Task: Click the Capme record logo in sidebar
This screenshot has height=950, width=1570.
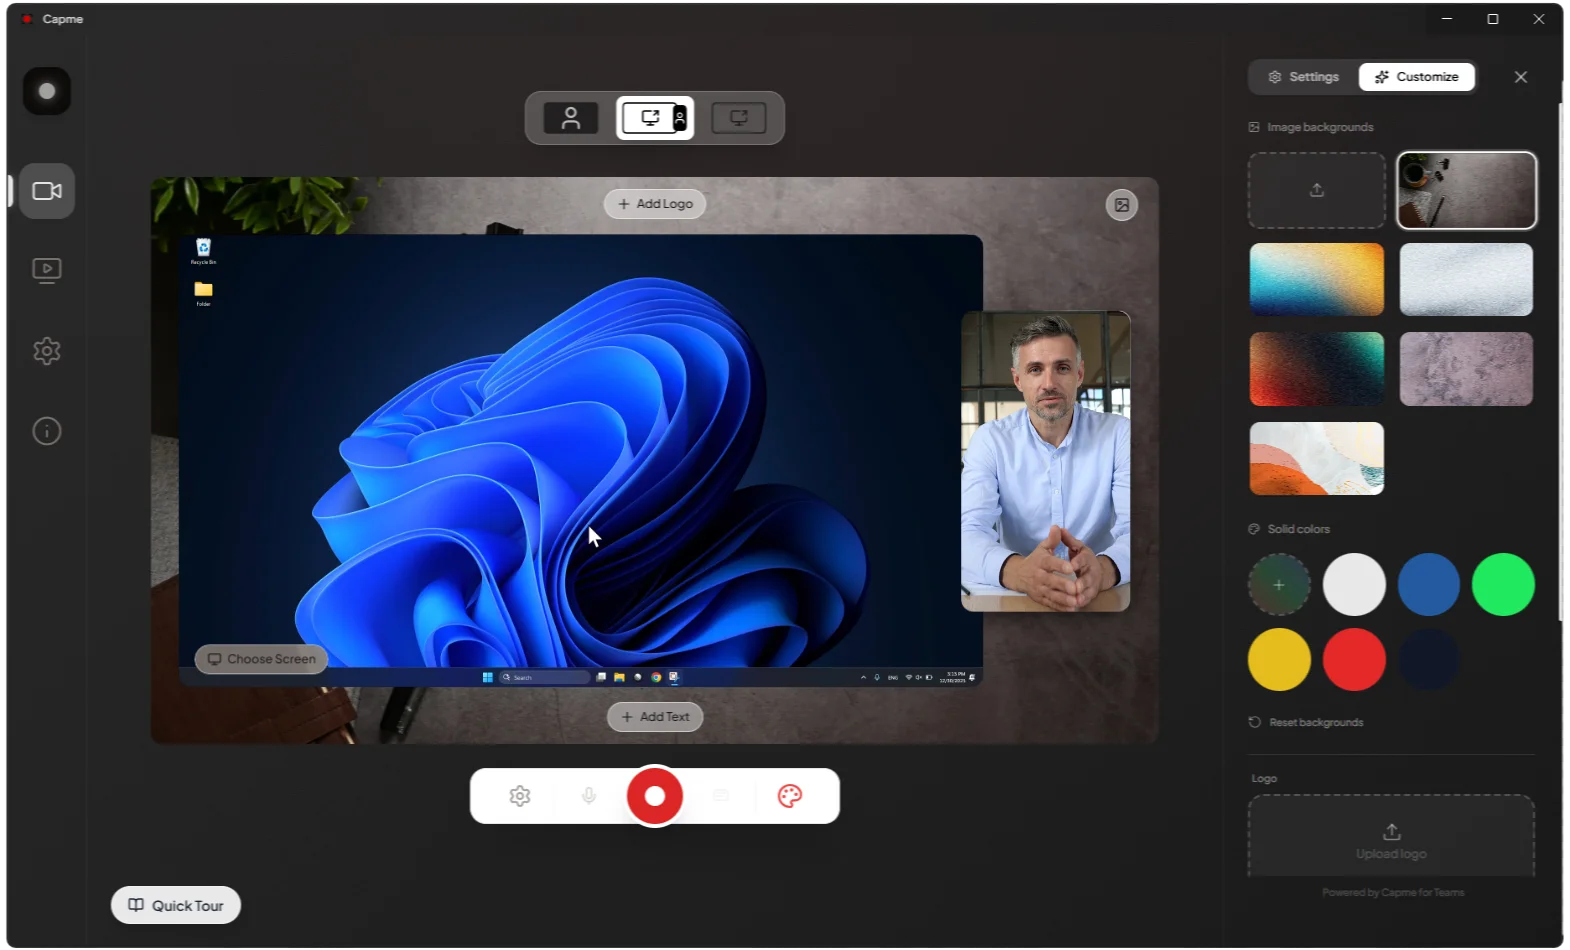Action: pyautogui.click(x=47, y=91)
